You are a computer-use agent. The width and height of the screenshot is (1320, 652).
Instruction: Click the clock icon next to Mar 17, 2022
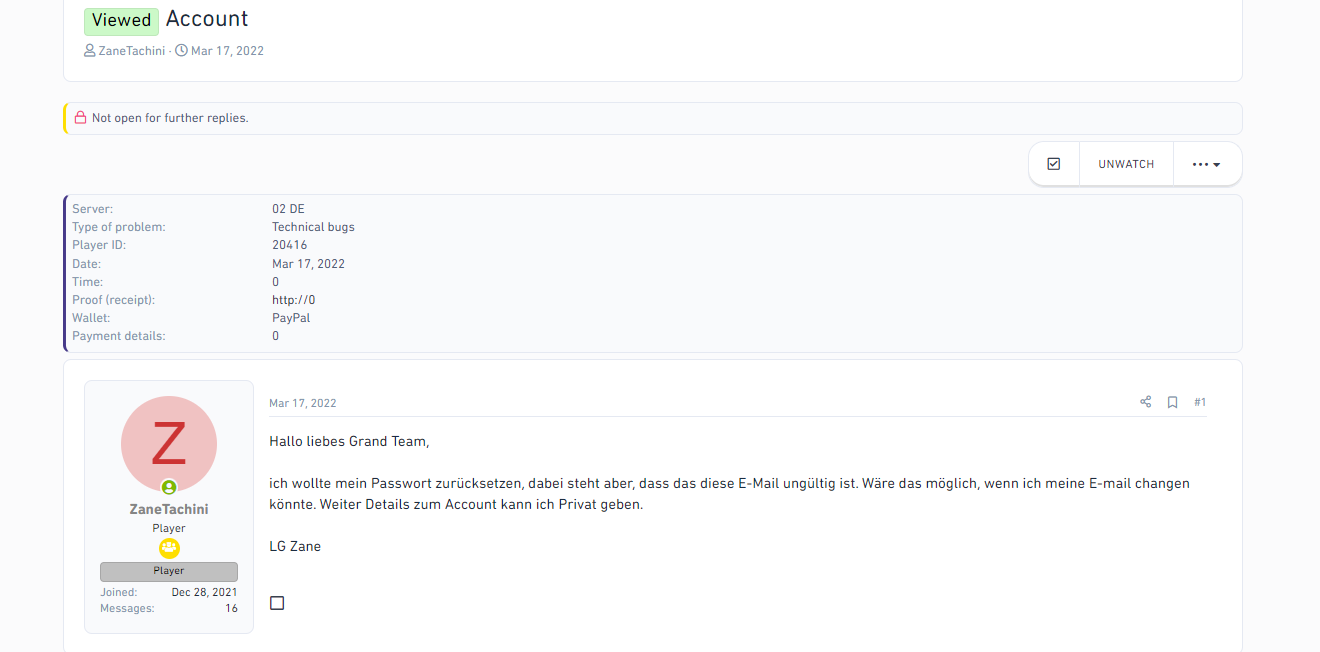181,50
